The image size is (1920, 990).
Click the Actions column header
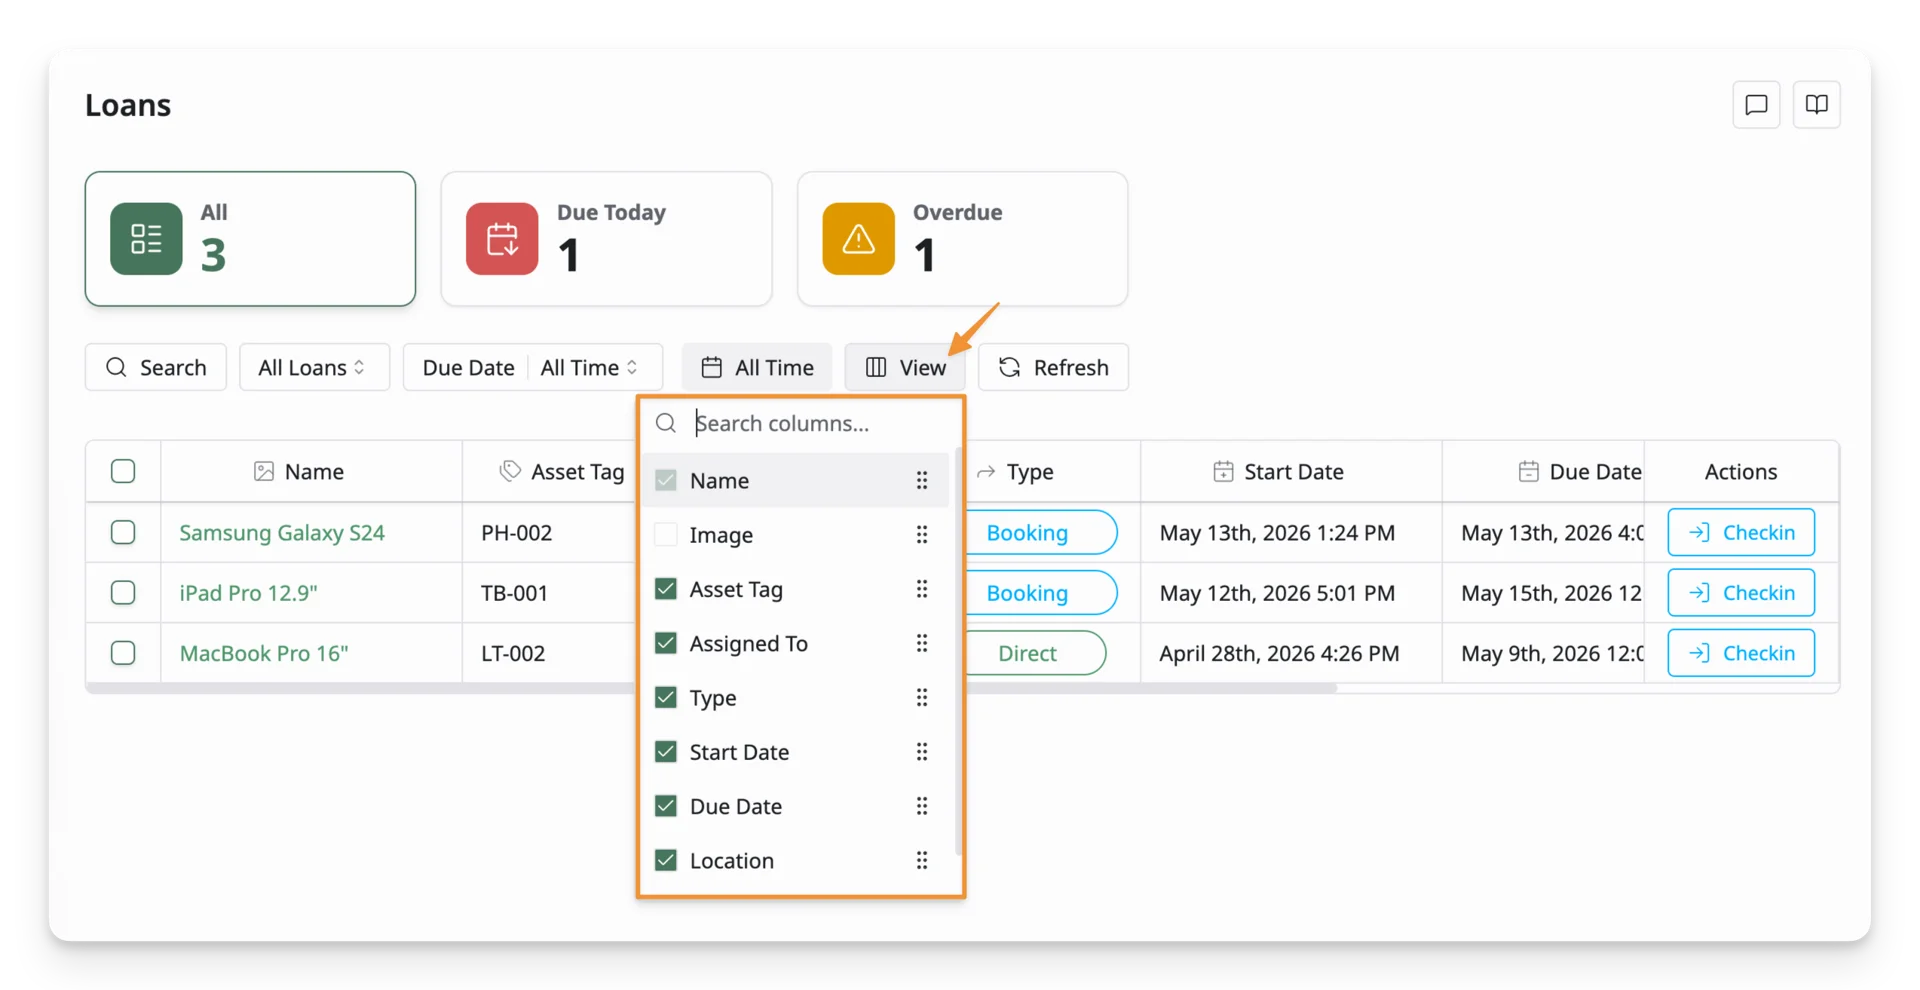point(1741,471)
